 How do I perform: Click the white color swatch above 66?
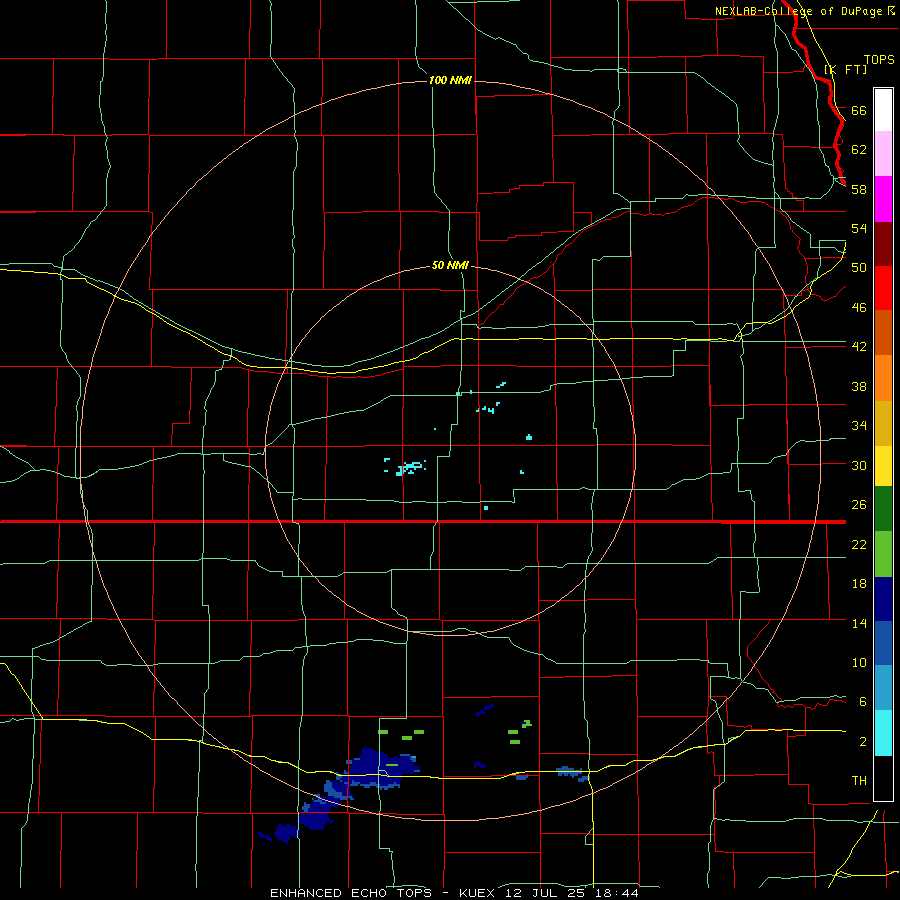coord(883,110)
